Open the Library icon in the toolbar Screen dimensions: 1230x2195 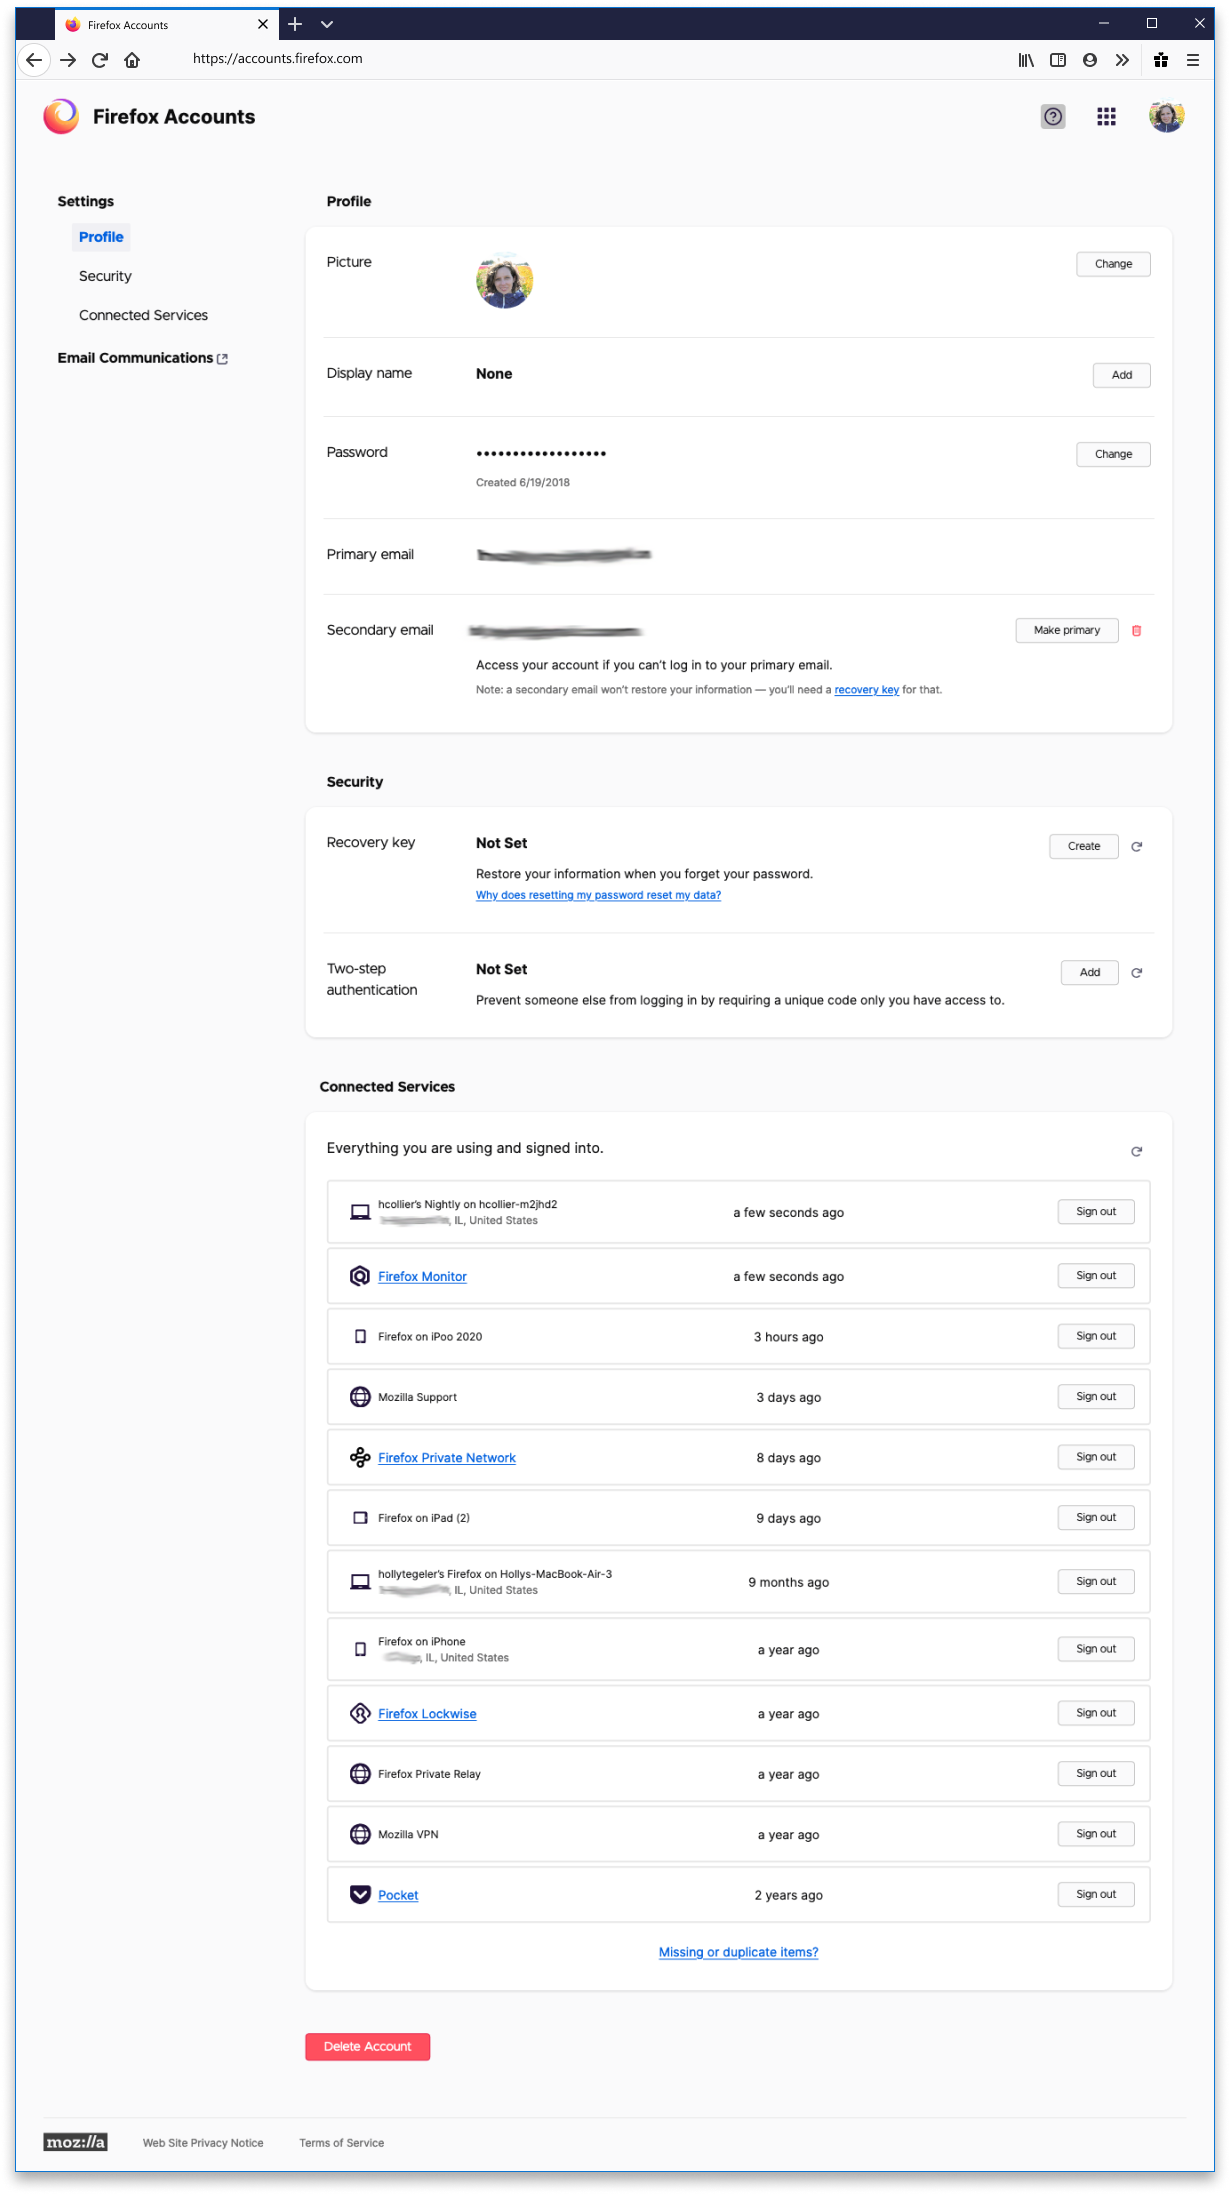click(x=1026, y=60)
